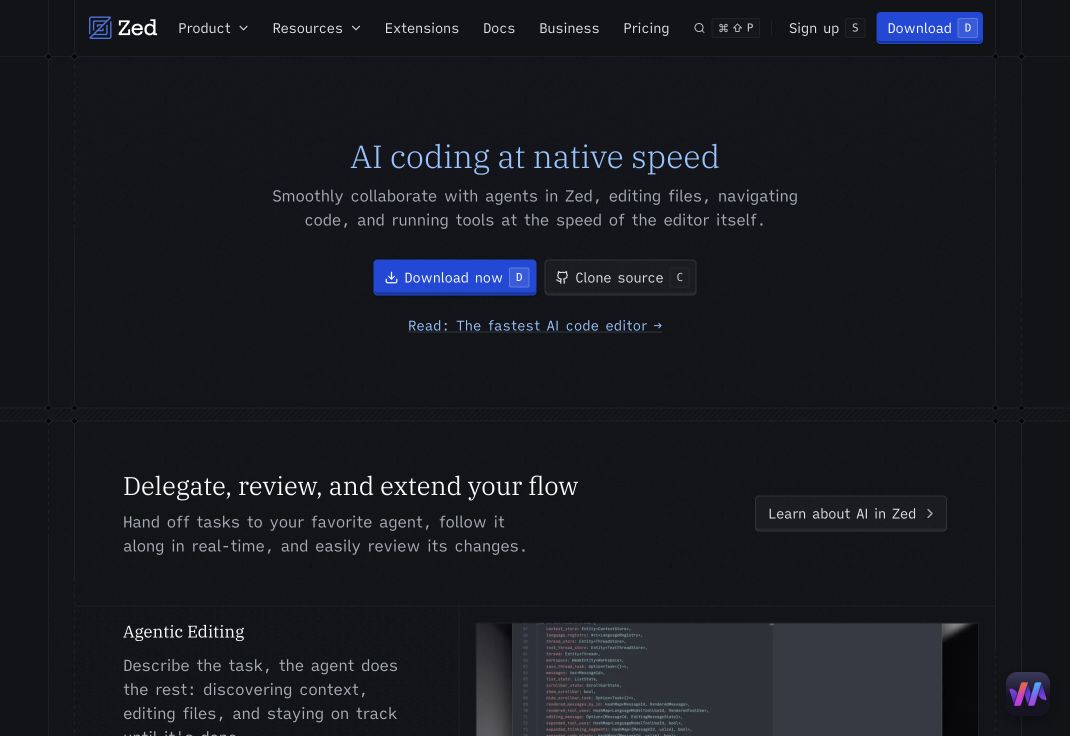1070x736 pixels.
Task: Open 'Read: The fastest AI code editor' link
Action: click(x=535, y=326)
